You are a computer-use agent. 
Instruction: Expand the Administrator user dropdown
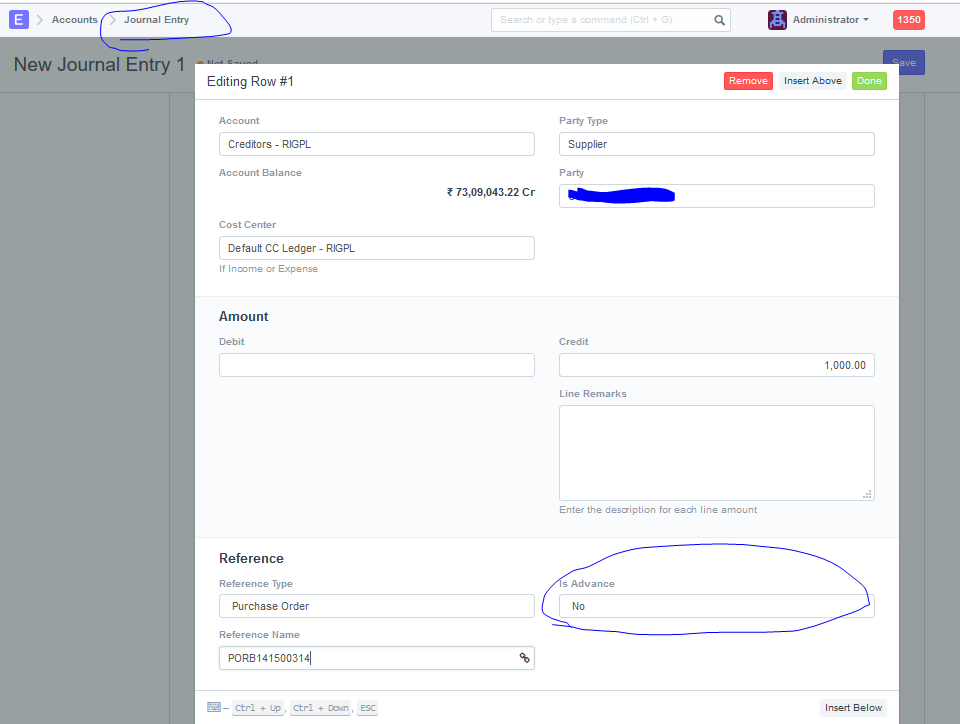831,20
